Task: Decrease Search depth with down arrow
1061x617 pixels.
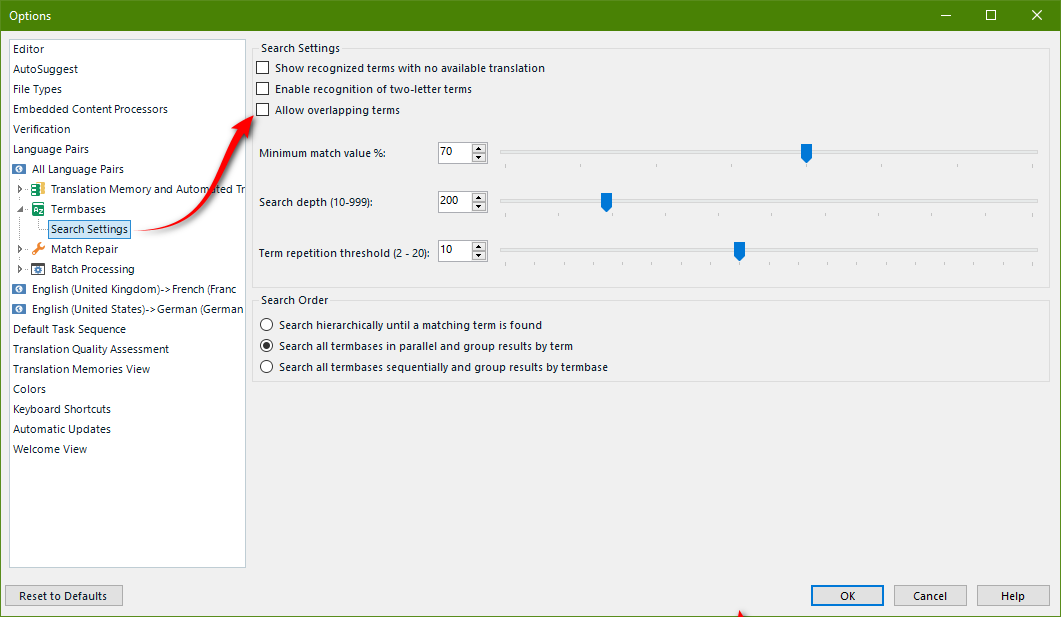Action: point(479,206)
